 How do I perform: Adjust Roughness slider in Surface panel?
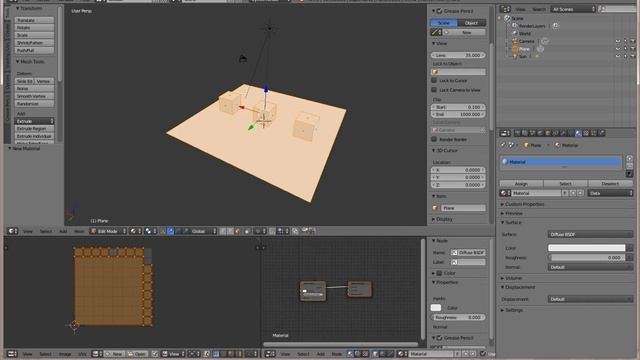[x=587, y=258]
